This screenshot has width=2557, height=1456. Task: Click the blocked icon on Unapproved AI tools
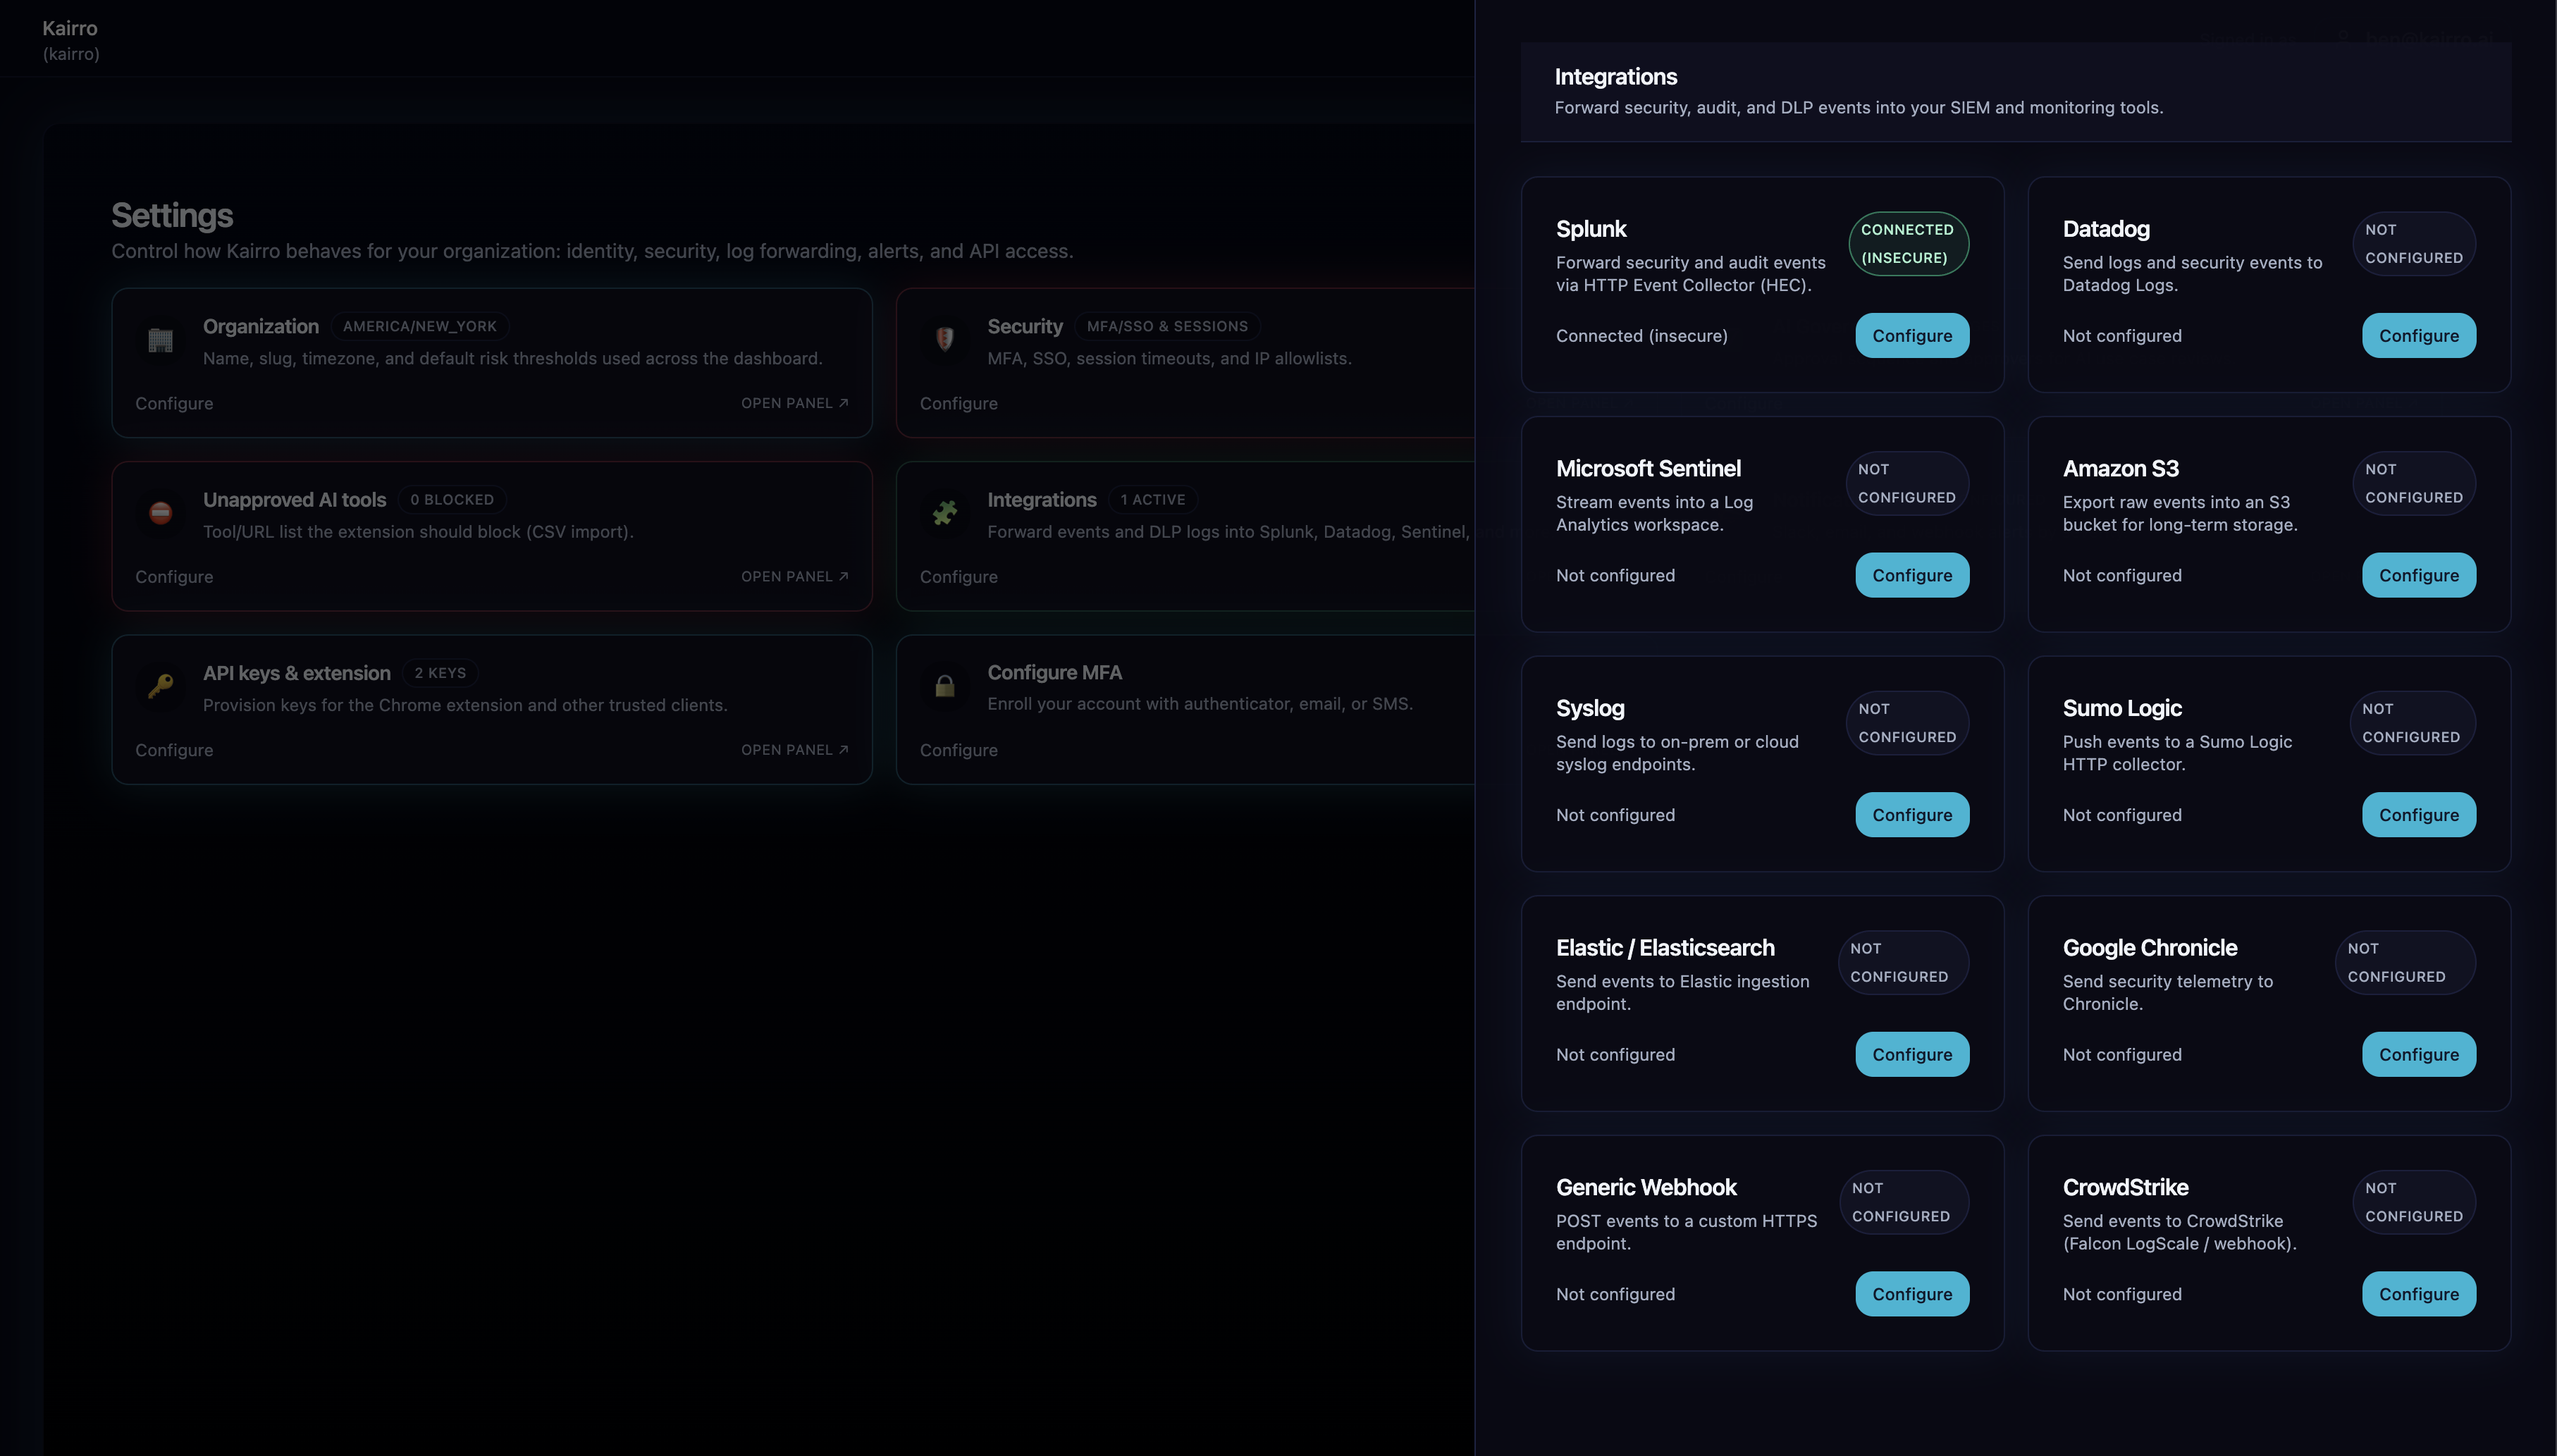[160, 513]
